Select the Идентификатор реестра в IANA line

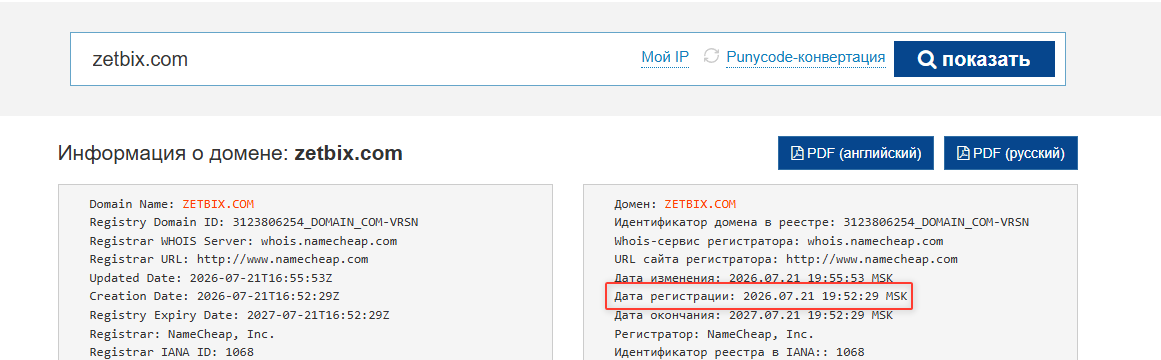click(739, 352)
